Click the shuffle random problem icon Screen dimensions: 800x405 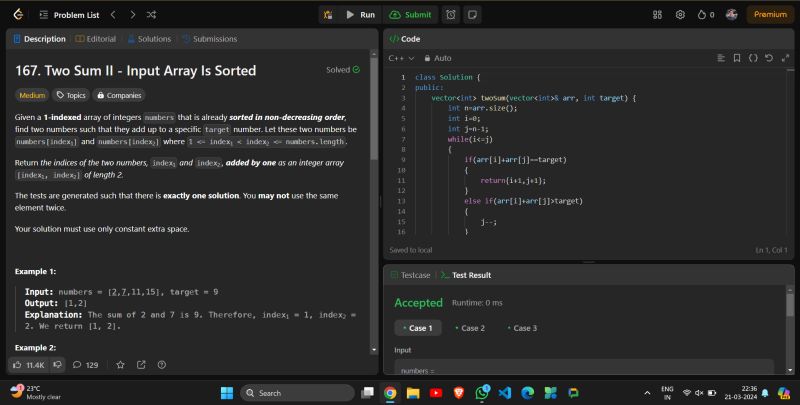pos(151,15)
